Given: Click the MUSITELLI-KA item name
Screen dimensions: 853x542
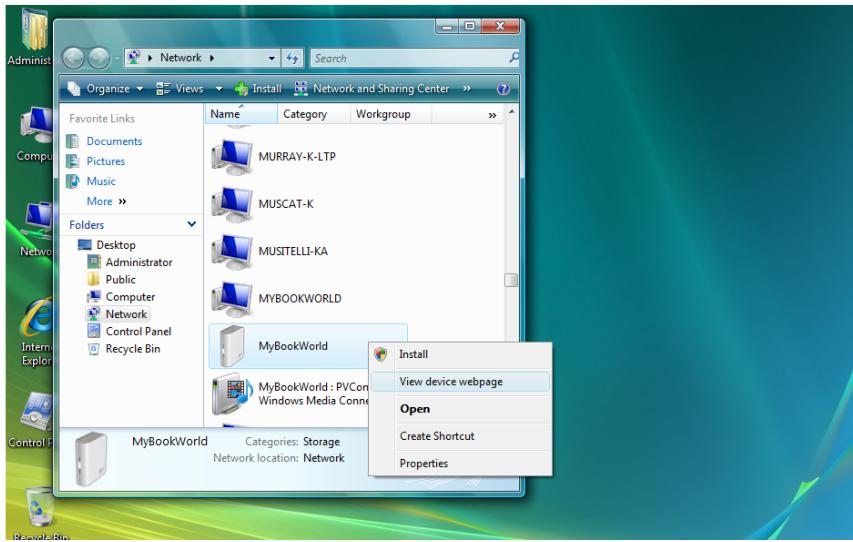Looking at the screenshot, I should [x=293, y=251].
